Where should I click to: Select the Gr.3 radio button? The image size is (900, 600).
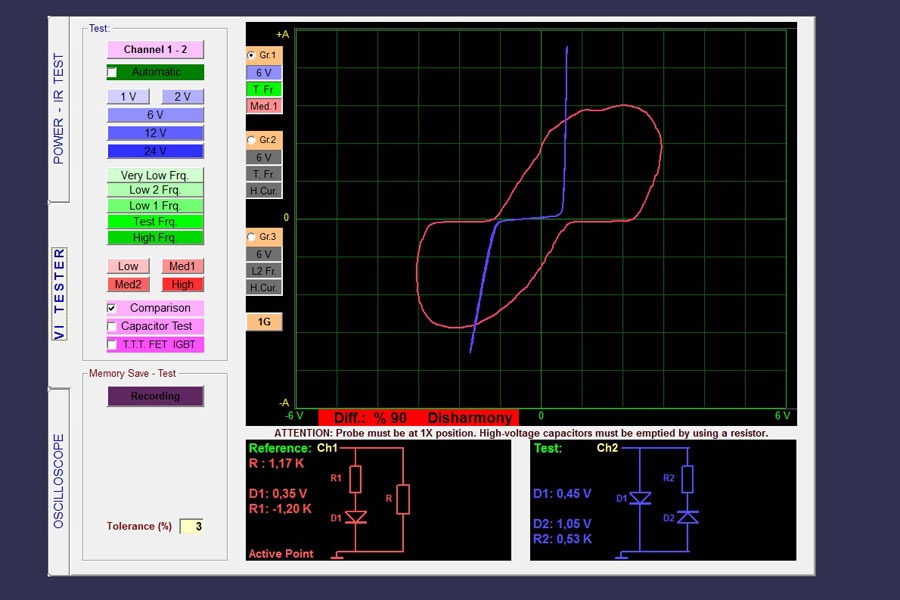pyautogui.click(x=251, y=237)
